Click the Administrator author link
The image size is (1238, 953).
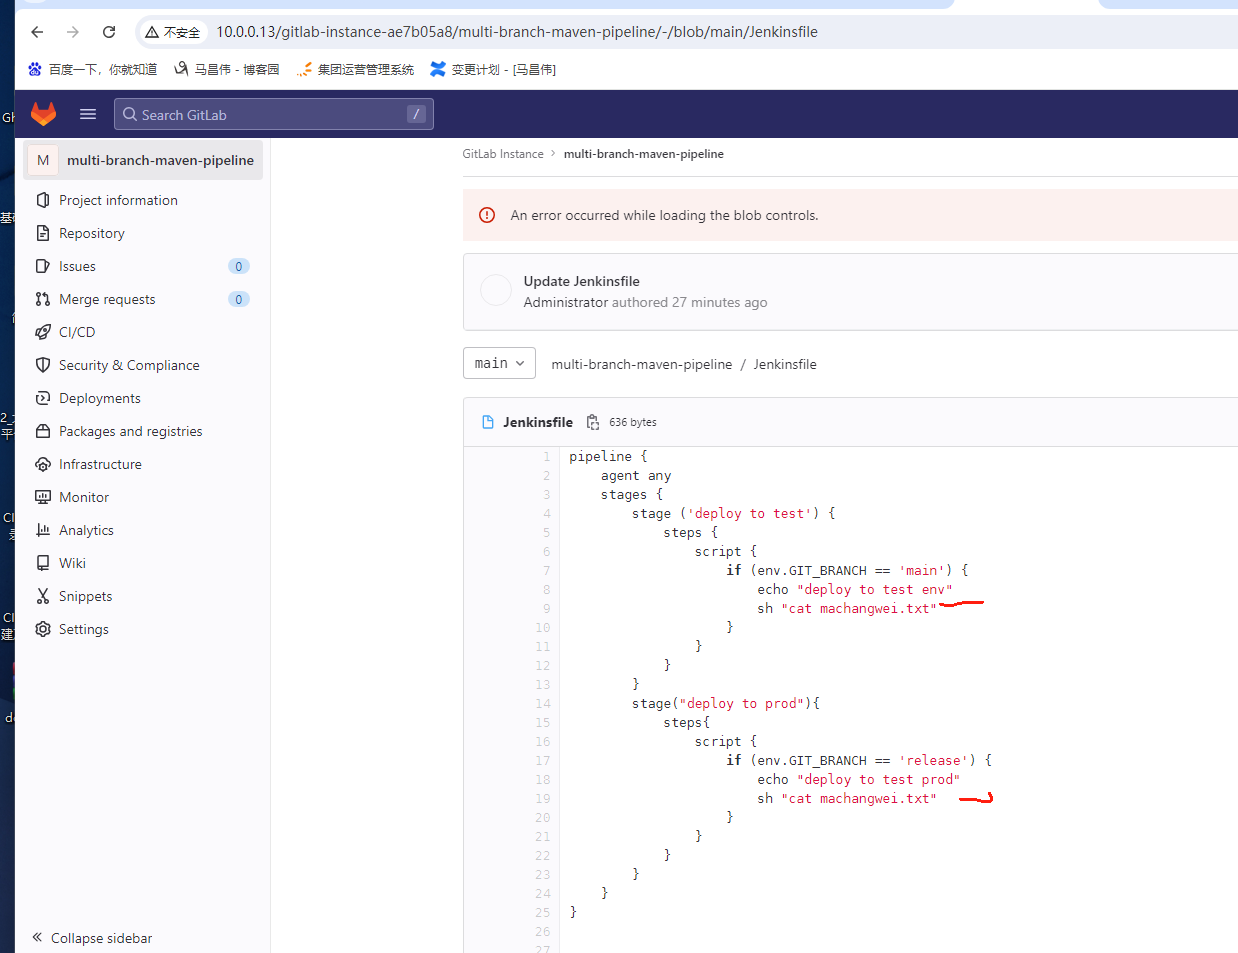coord(566,302)
